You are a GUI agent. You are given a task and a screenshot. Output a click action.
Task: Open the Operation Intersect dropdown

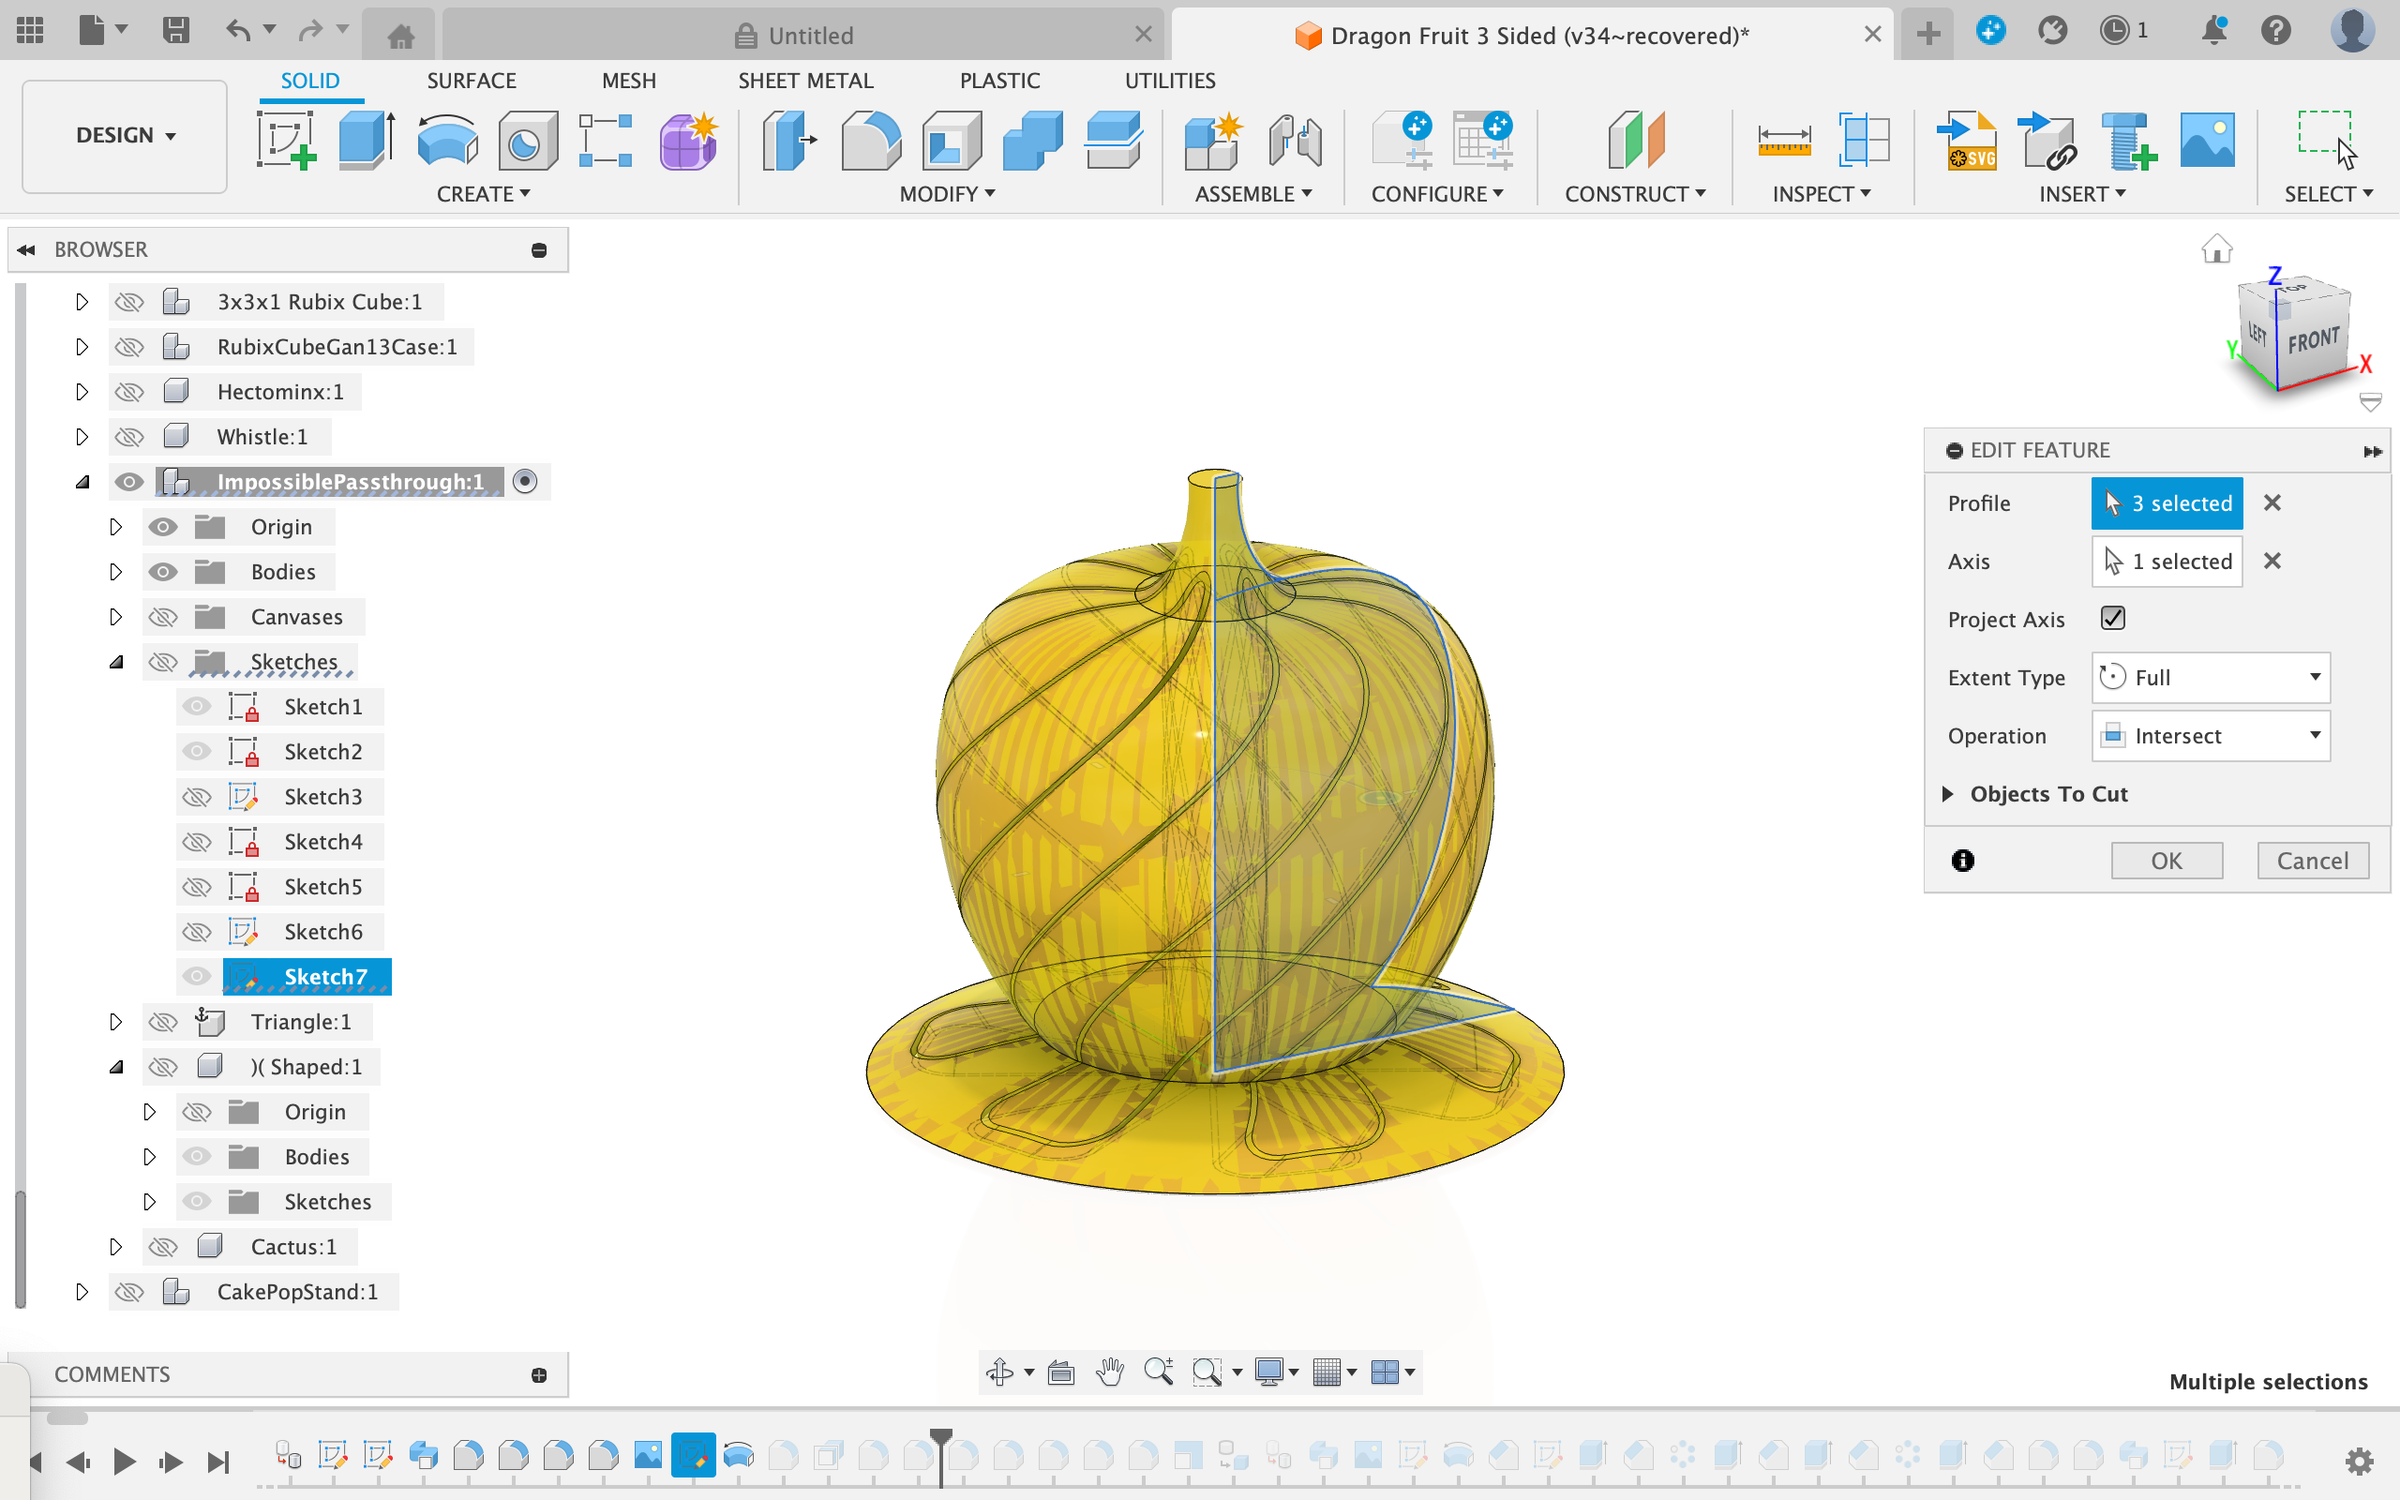point(2210,736)
